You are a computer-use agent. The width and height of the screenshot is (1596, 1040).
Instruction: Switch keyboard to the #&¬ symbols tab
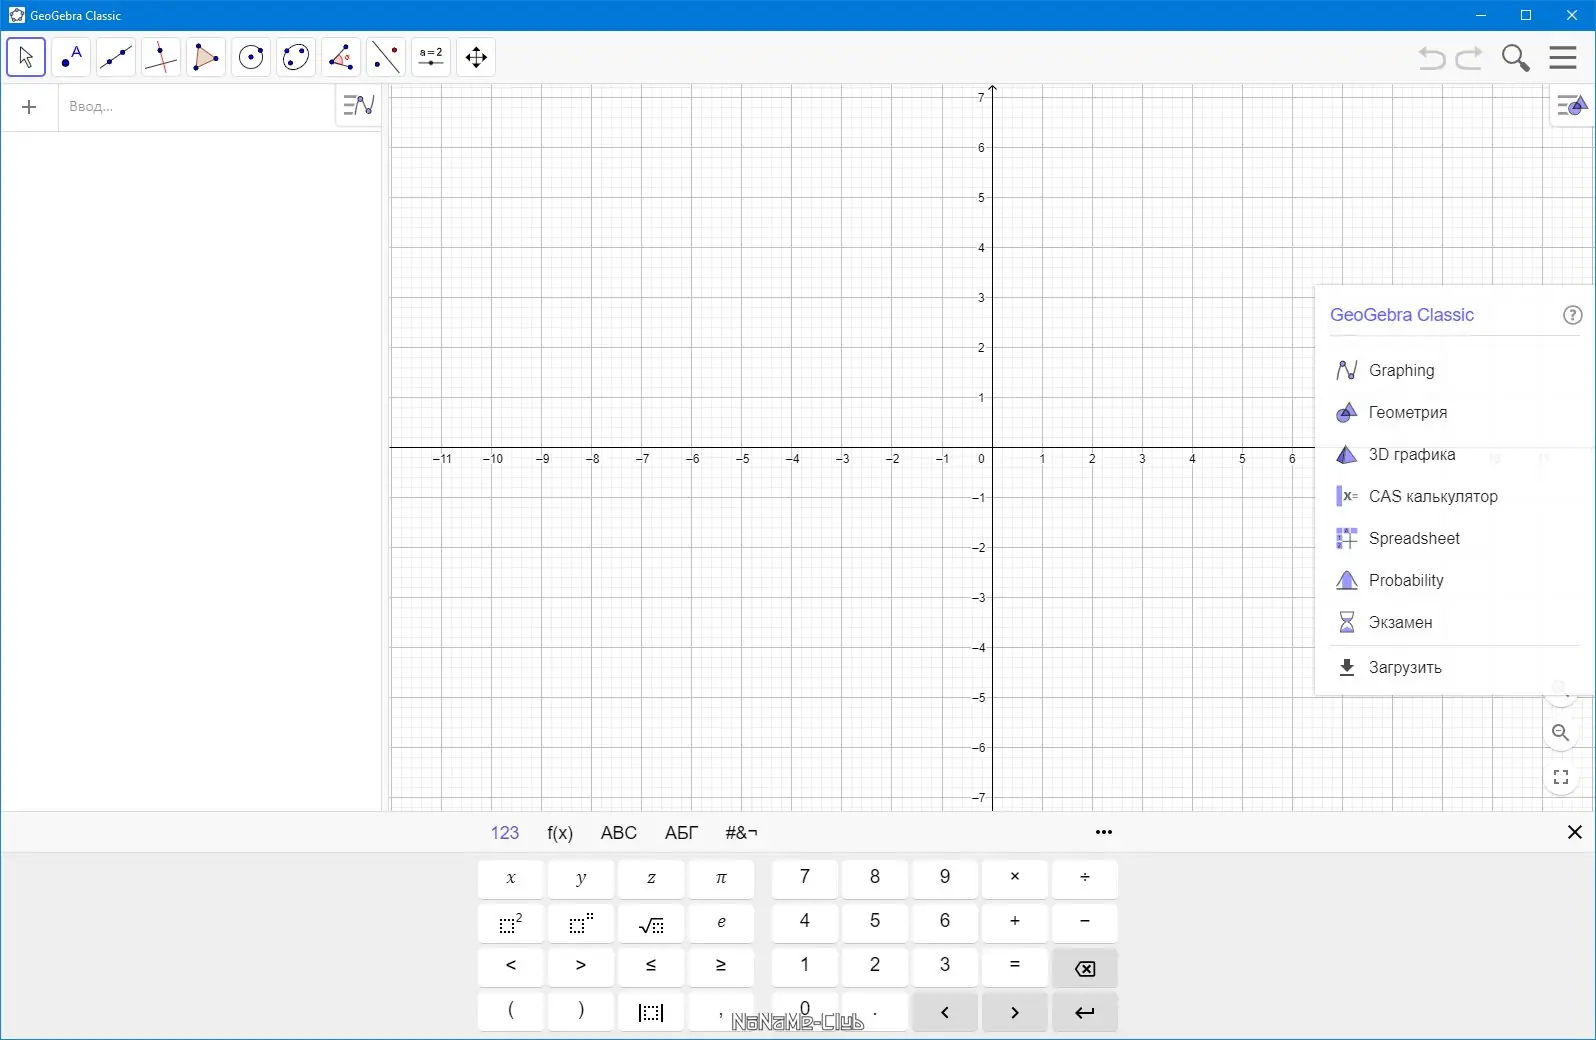pos(741,833)
